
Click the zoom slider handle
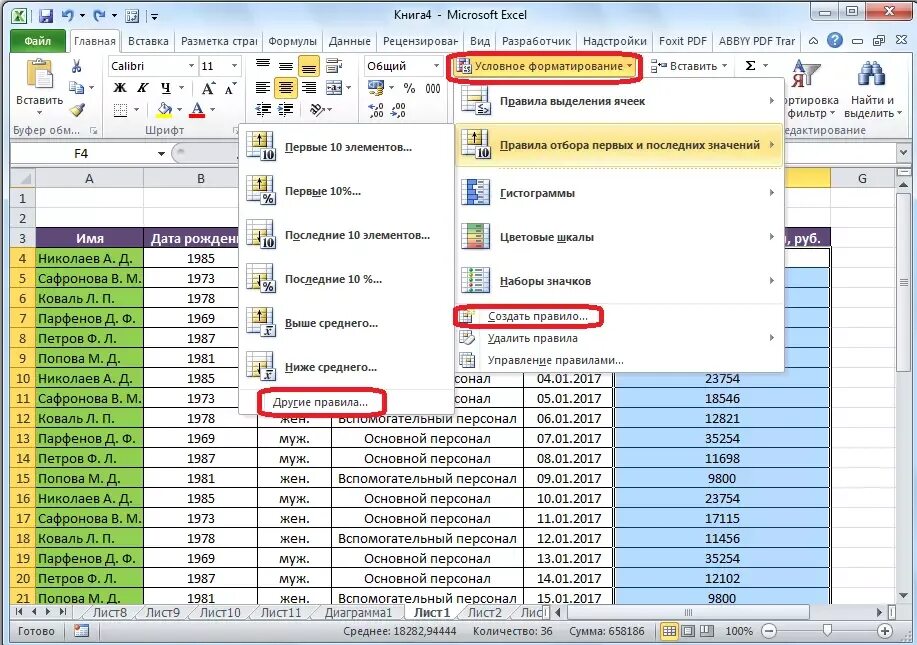point(827,630)
